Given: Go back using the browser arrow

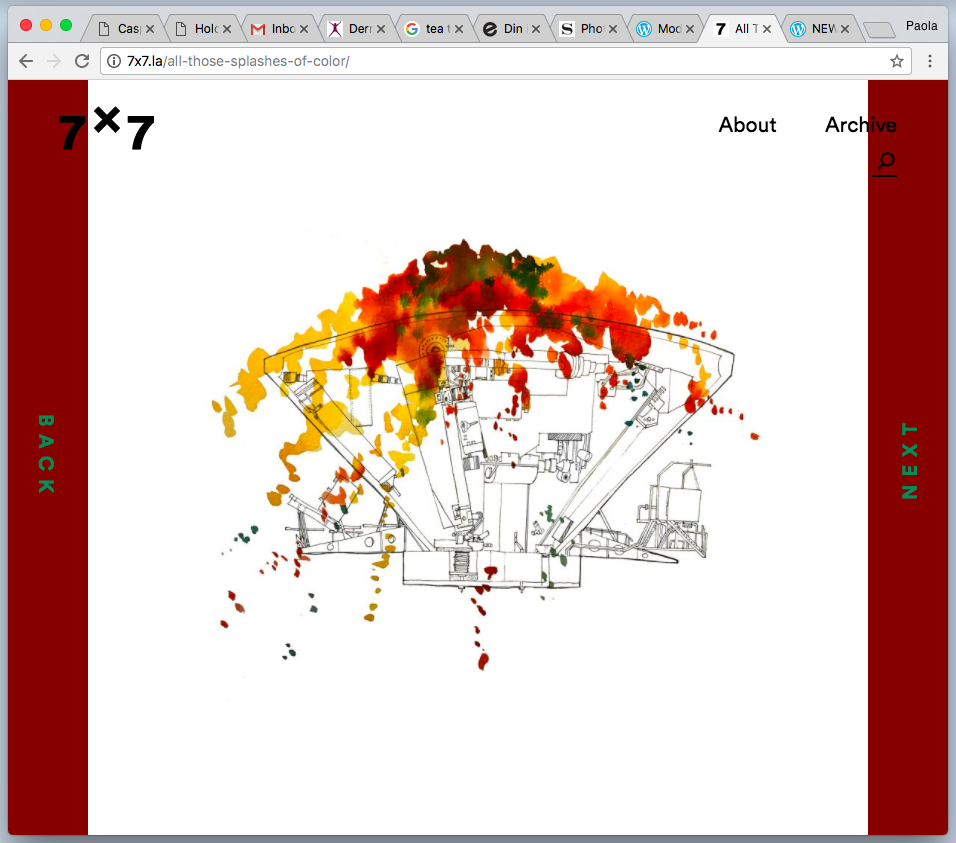Looking at the screenshot, I should 26,61.
